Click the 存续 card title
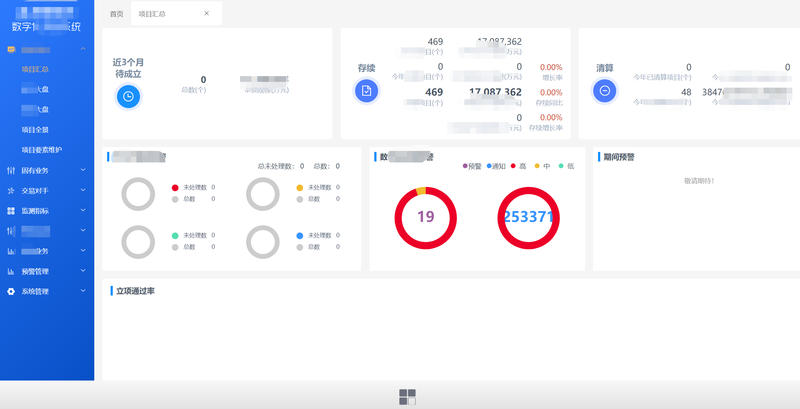Viewport: 800px width, 409px height. tap(366, 68)
